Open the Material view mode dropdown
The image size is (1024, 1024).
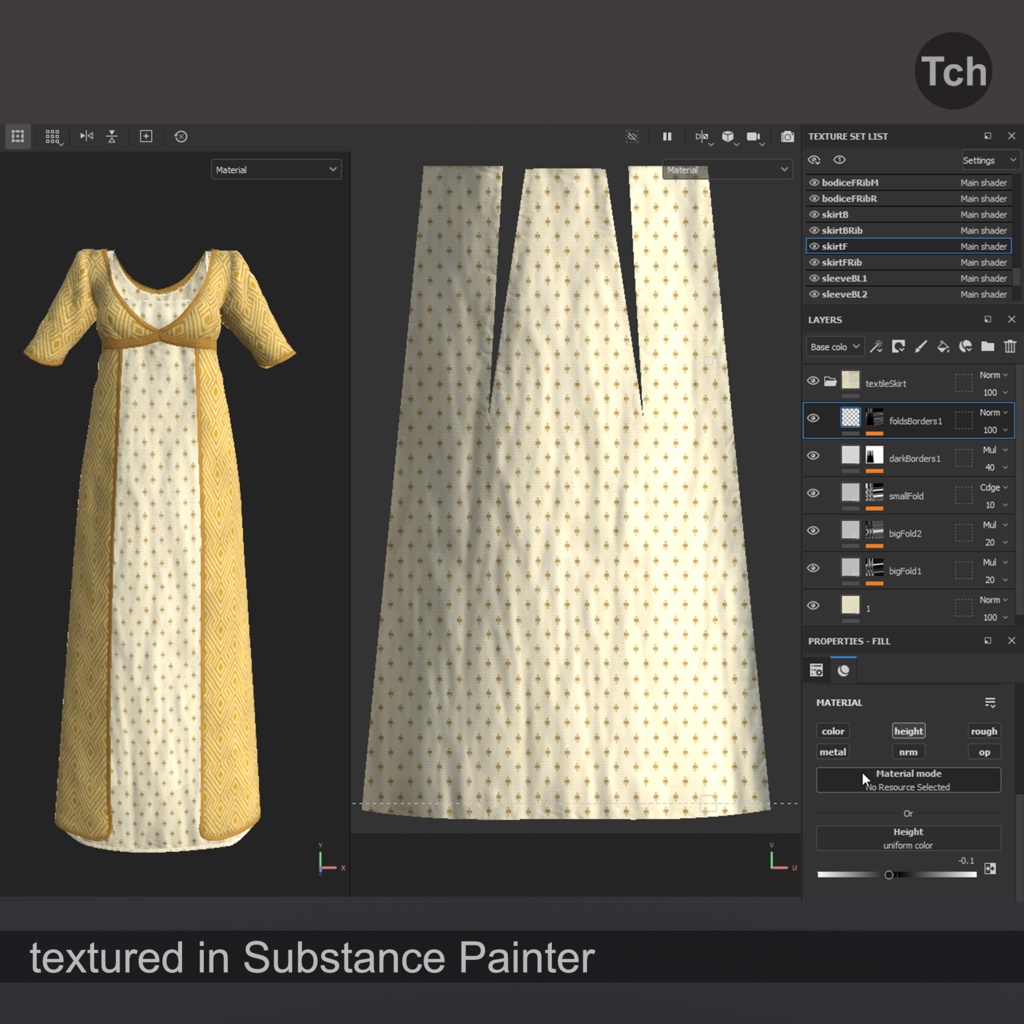[275, 169]
